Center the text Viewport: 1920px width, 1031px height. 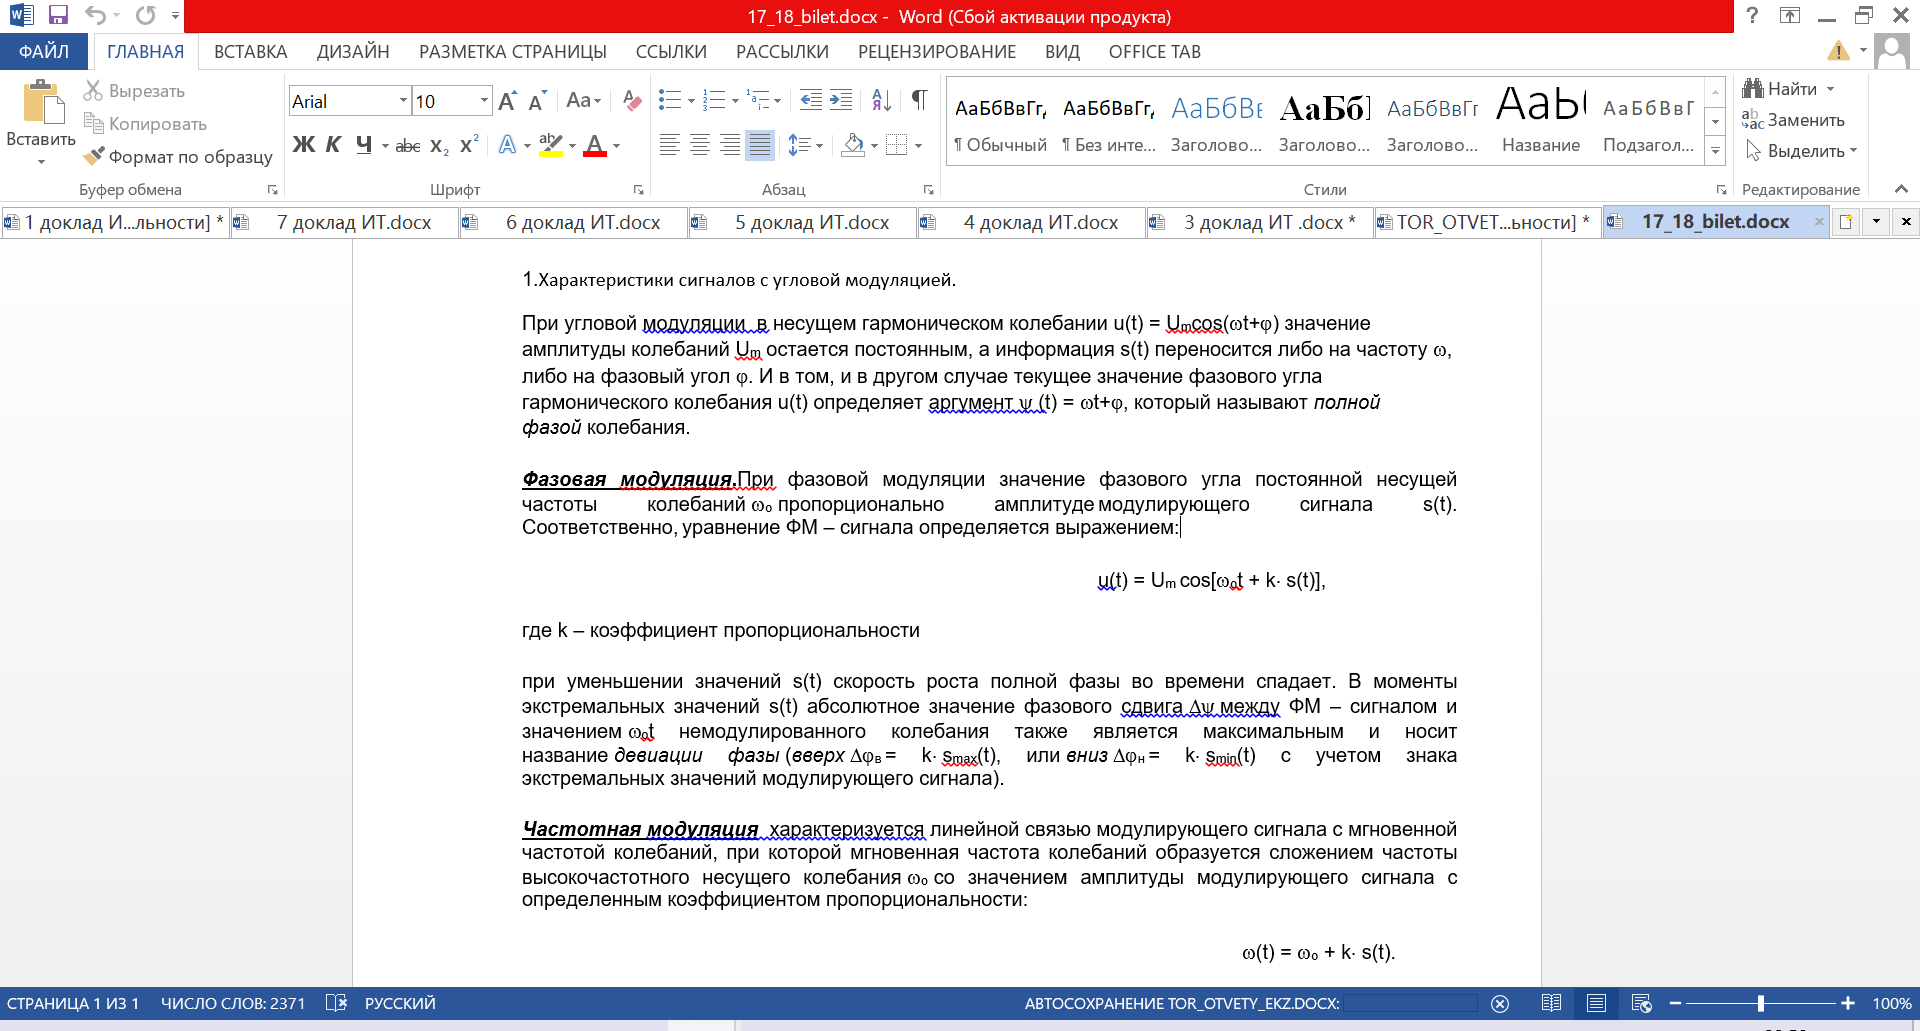[700, 145]
